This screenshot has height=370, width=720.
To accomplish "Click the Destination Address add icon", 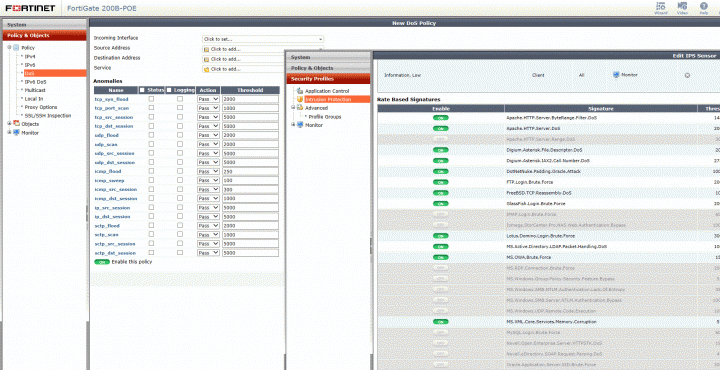I will coord(207,59).
